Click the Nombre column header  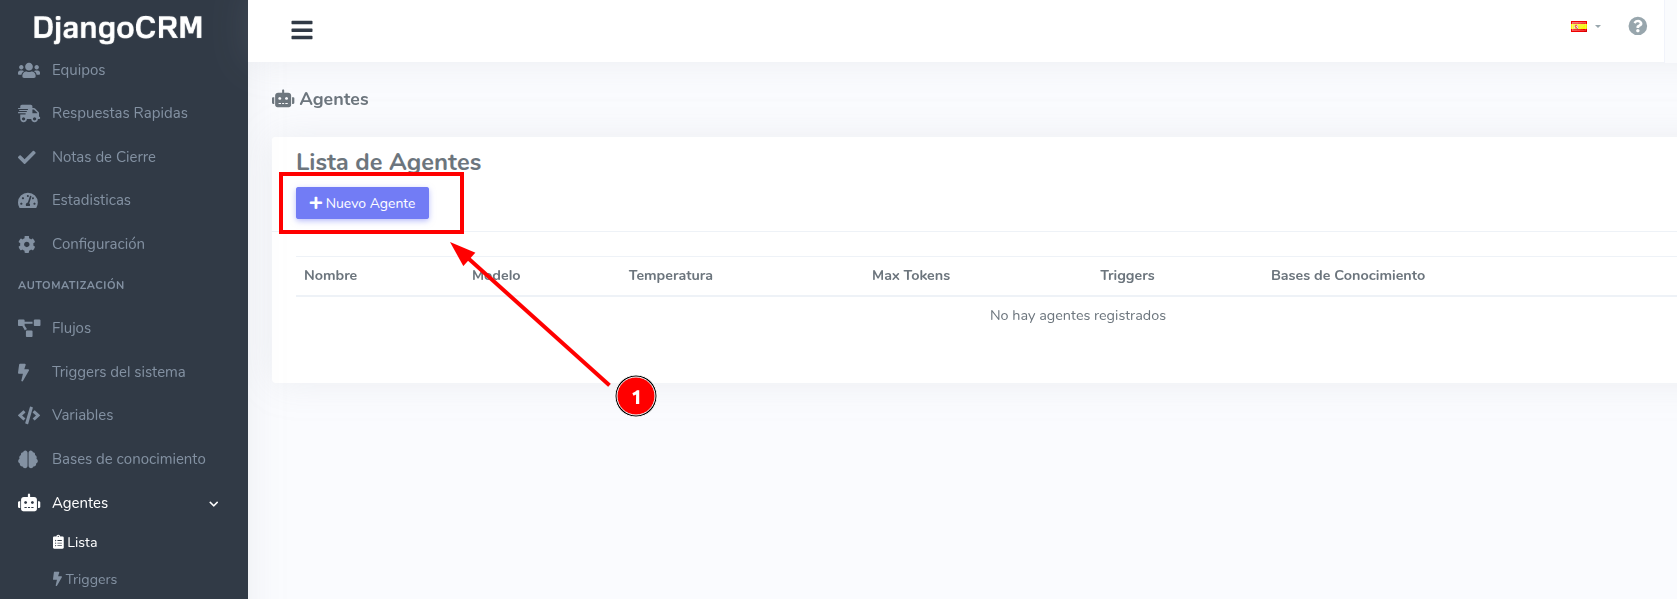(x=330, y=275)
